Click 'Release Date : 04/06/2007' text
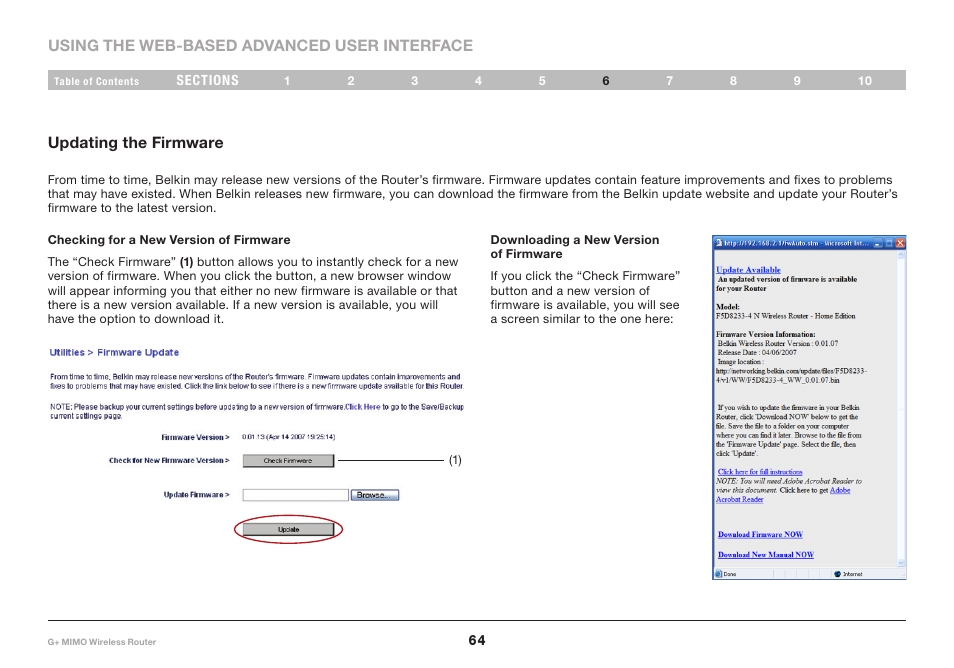Screen dimensions: 954x668 coord(757,352)
